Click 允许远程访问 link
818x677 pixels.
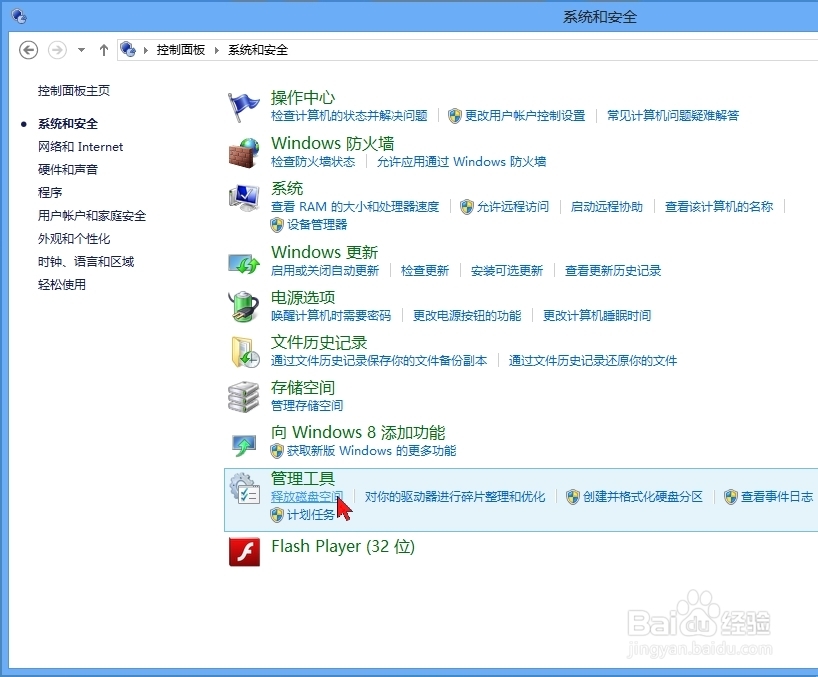513,207
